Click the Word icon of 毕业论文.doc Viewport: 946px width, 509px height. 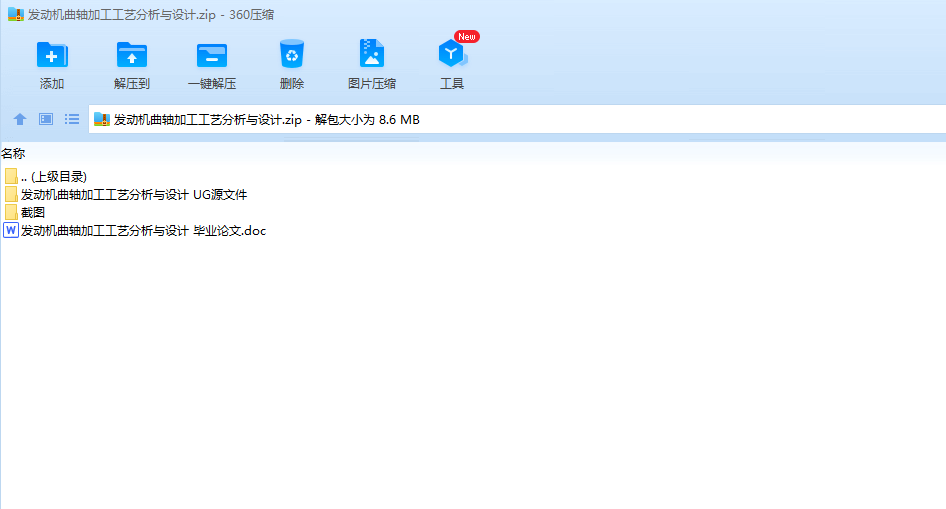(11, 230)
